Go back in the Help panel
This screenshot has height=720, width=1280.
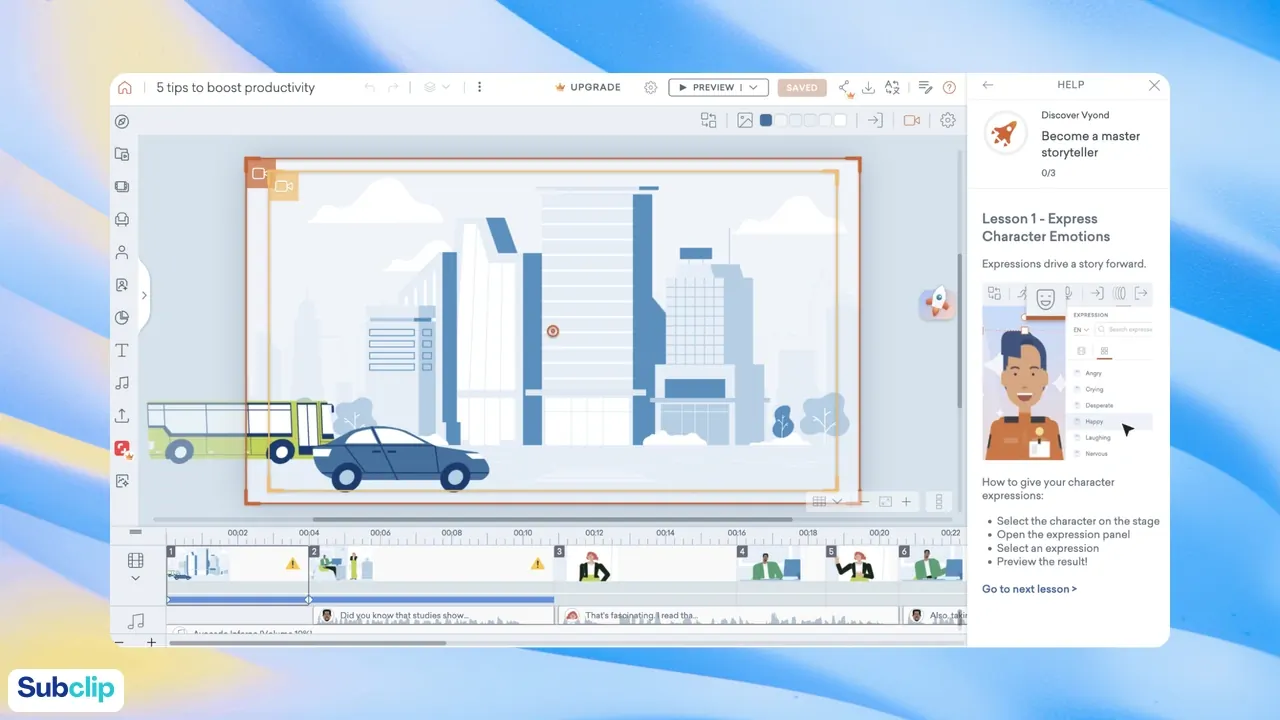(x=988, y=86)
